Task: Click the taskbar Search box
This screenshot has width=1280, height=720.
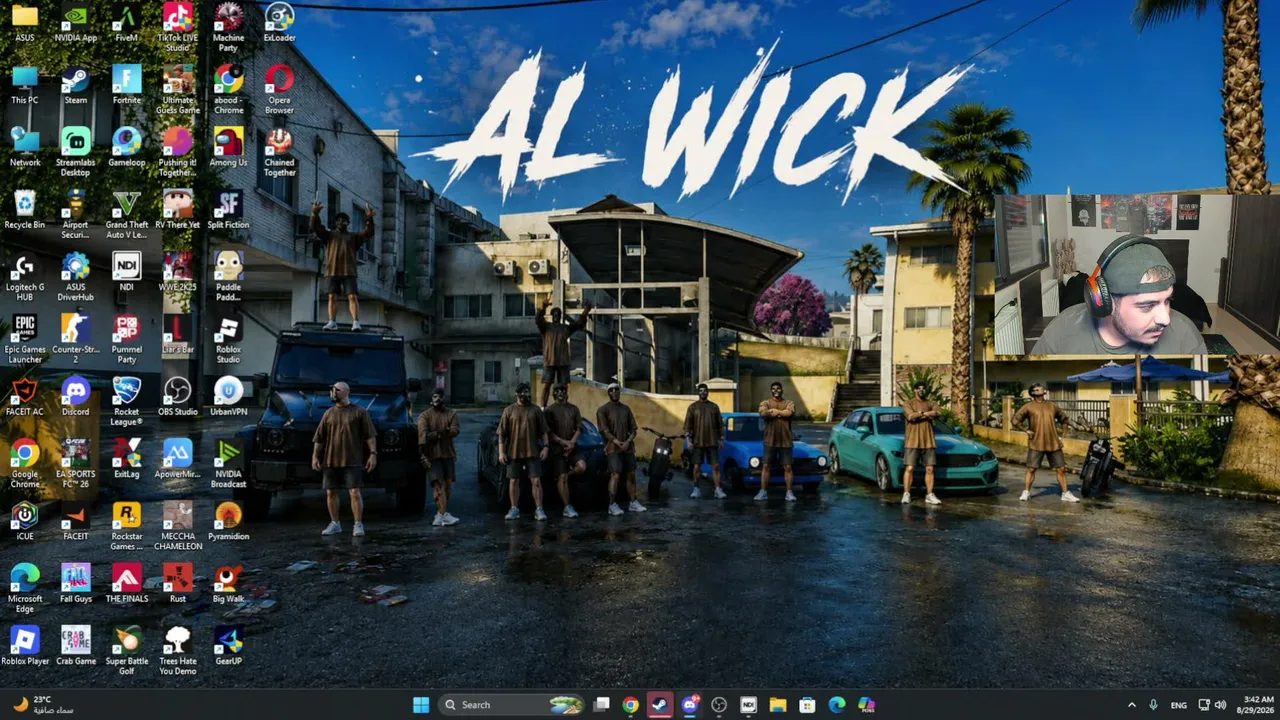Action: click(511, 705)
